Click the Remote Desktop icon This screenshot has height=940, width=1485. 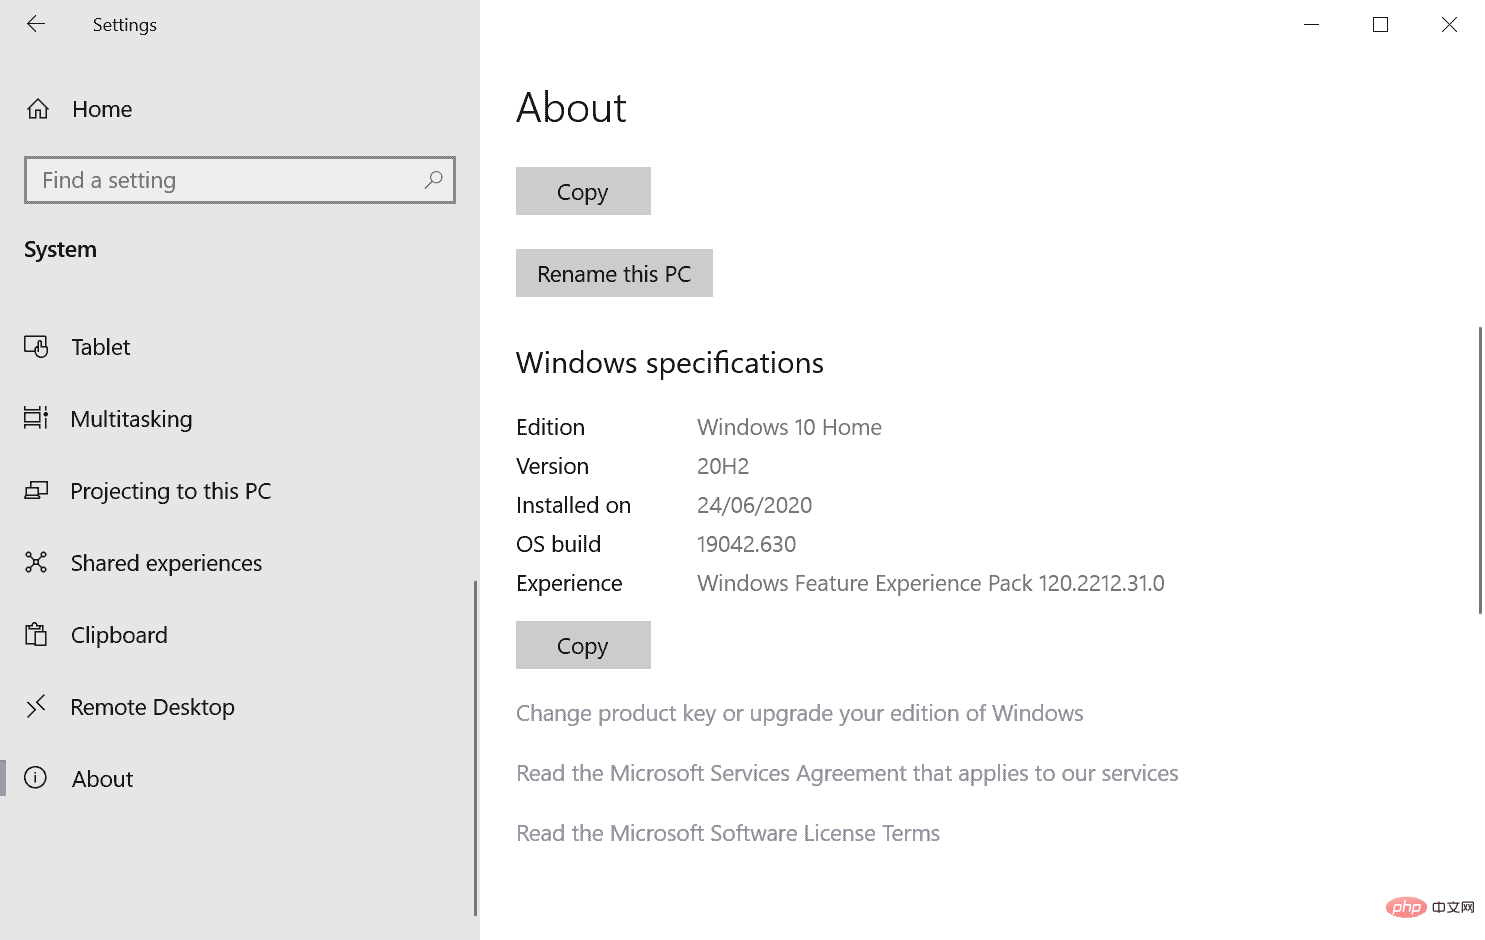click(x=36, y=707)
